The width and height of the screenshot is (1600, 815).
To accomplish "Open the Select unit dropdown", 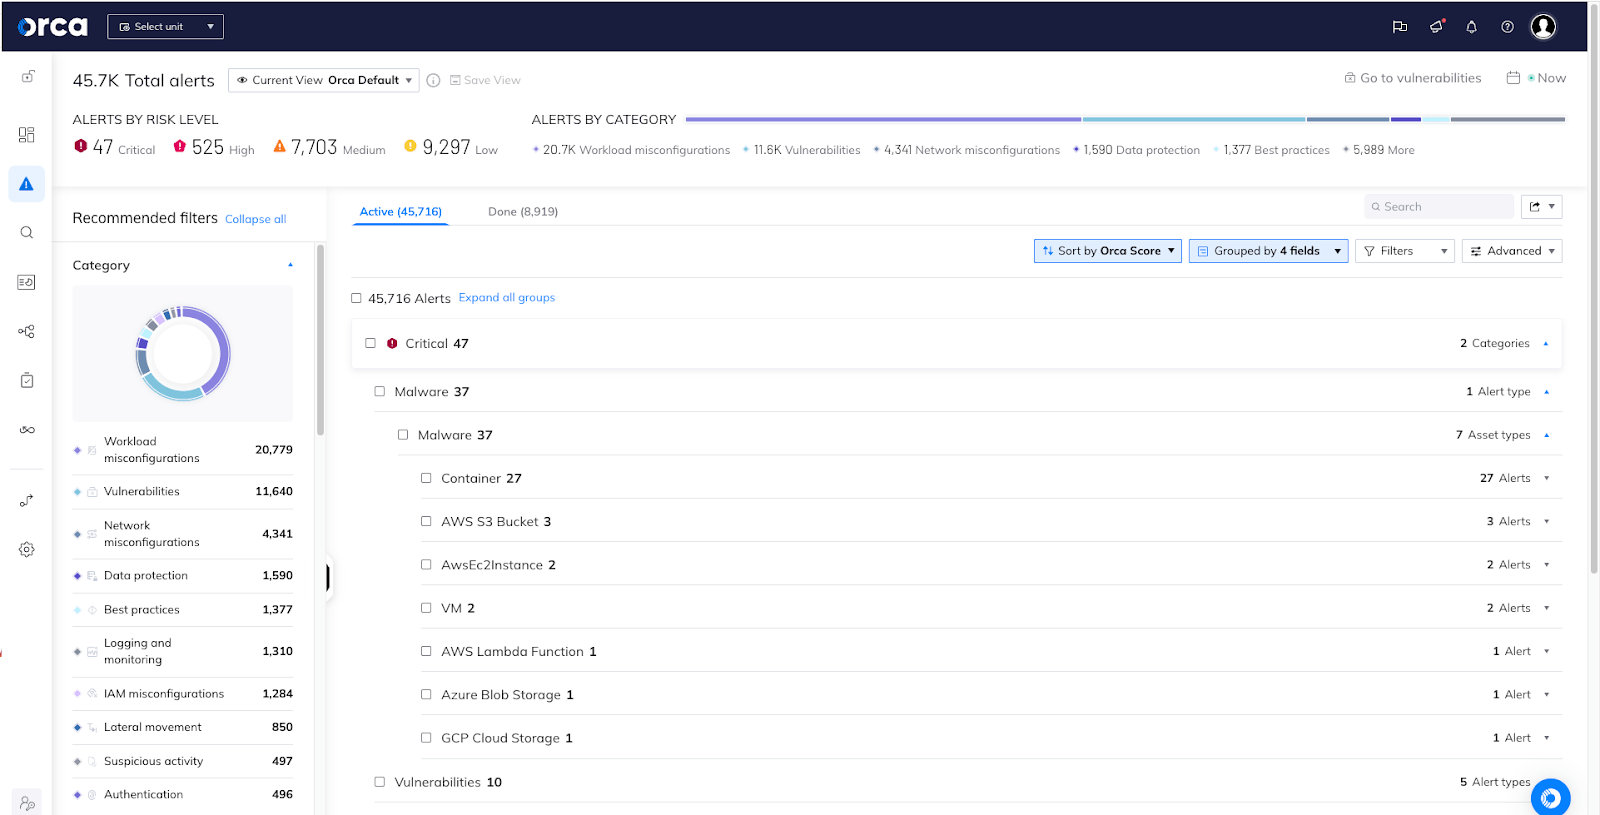I will (x=165, y=27).
